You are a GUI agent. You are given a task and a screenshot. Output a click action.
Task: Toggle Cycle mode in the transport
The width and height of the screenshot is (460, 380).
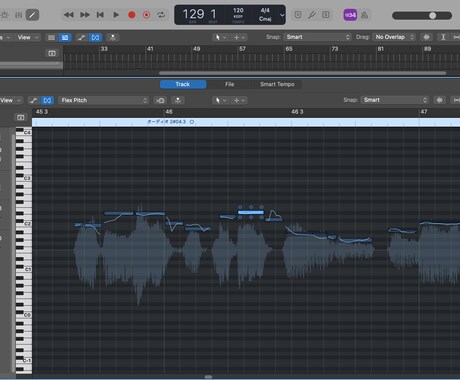point(161,15)
